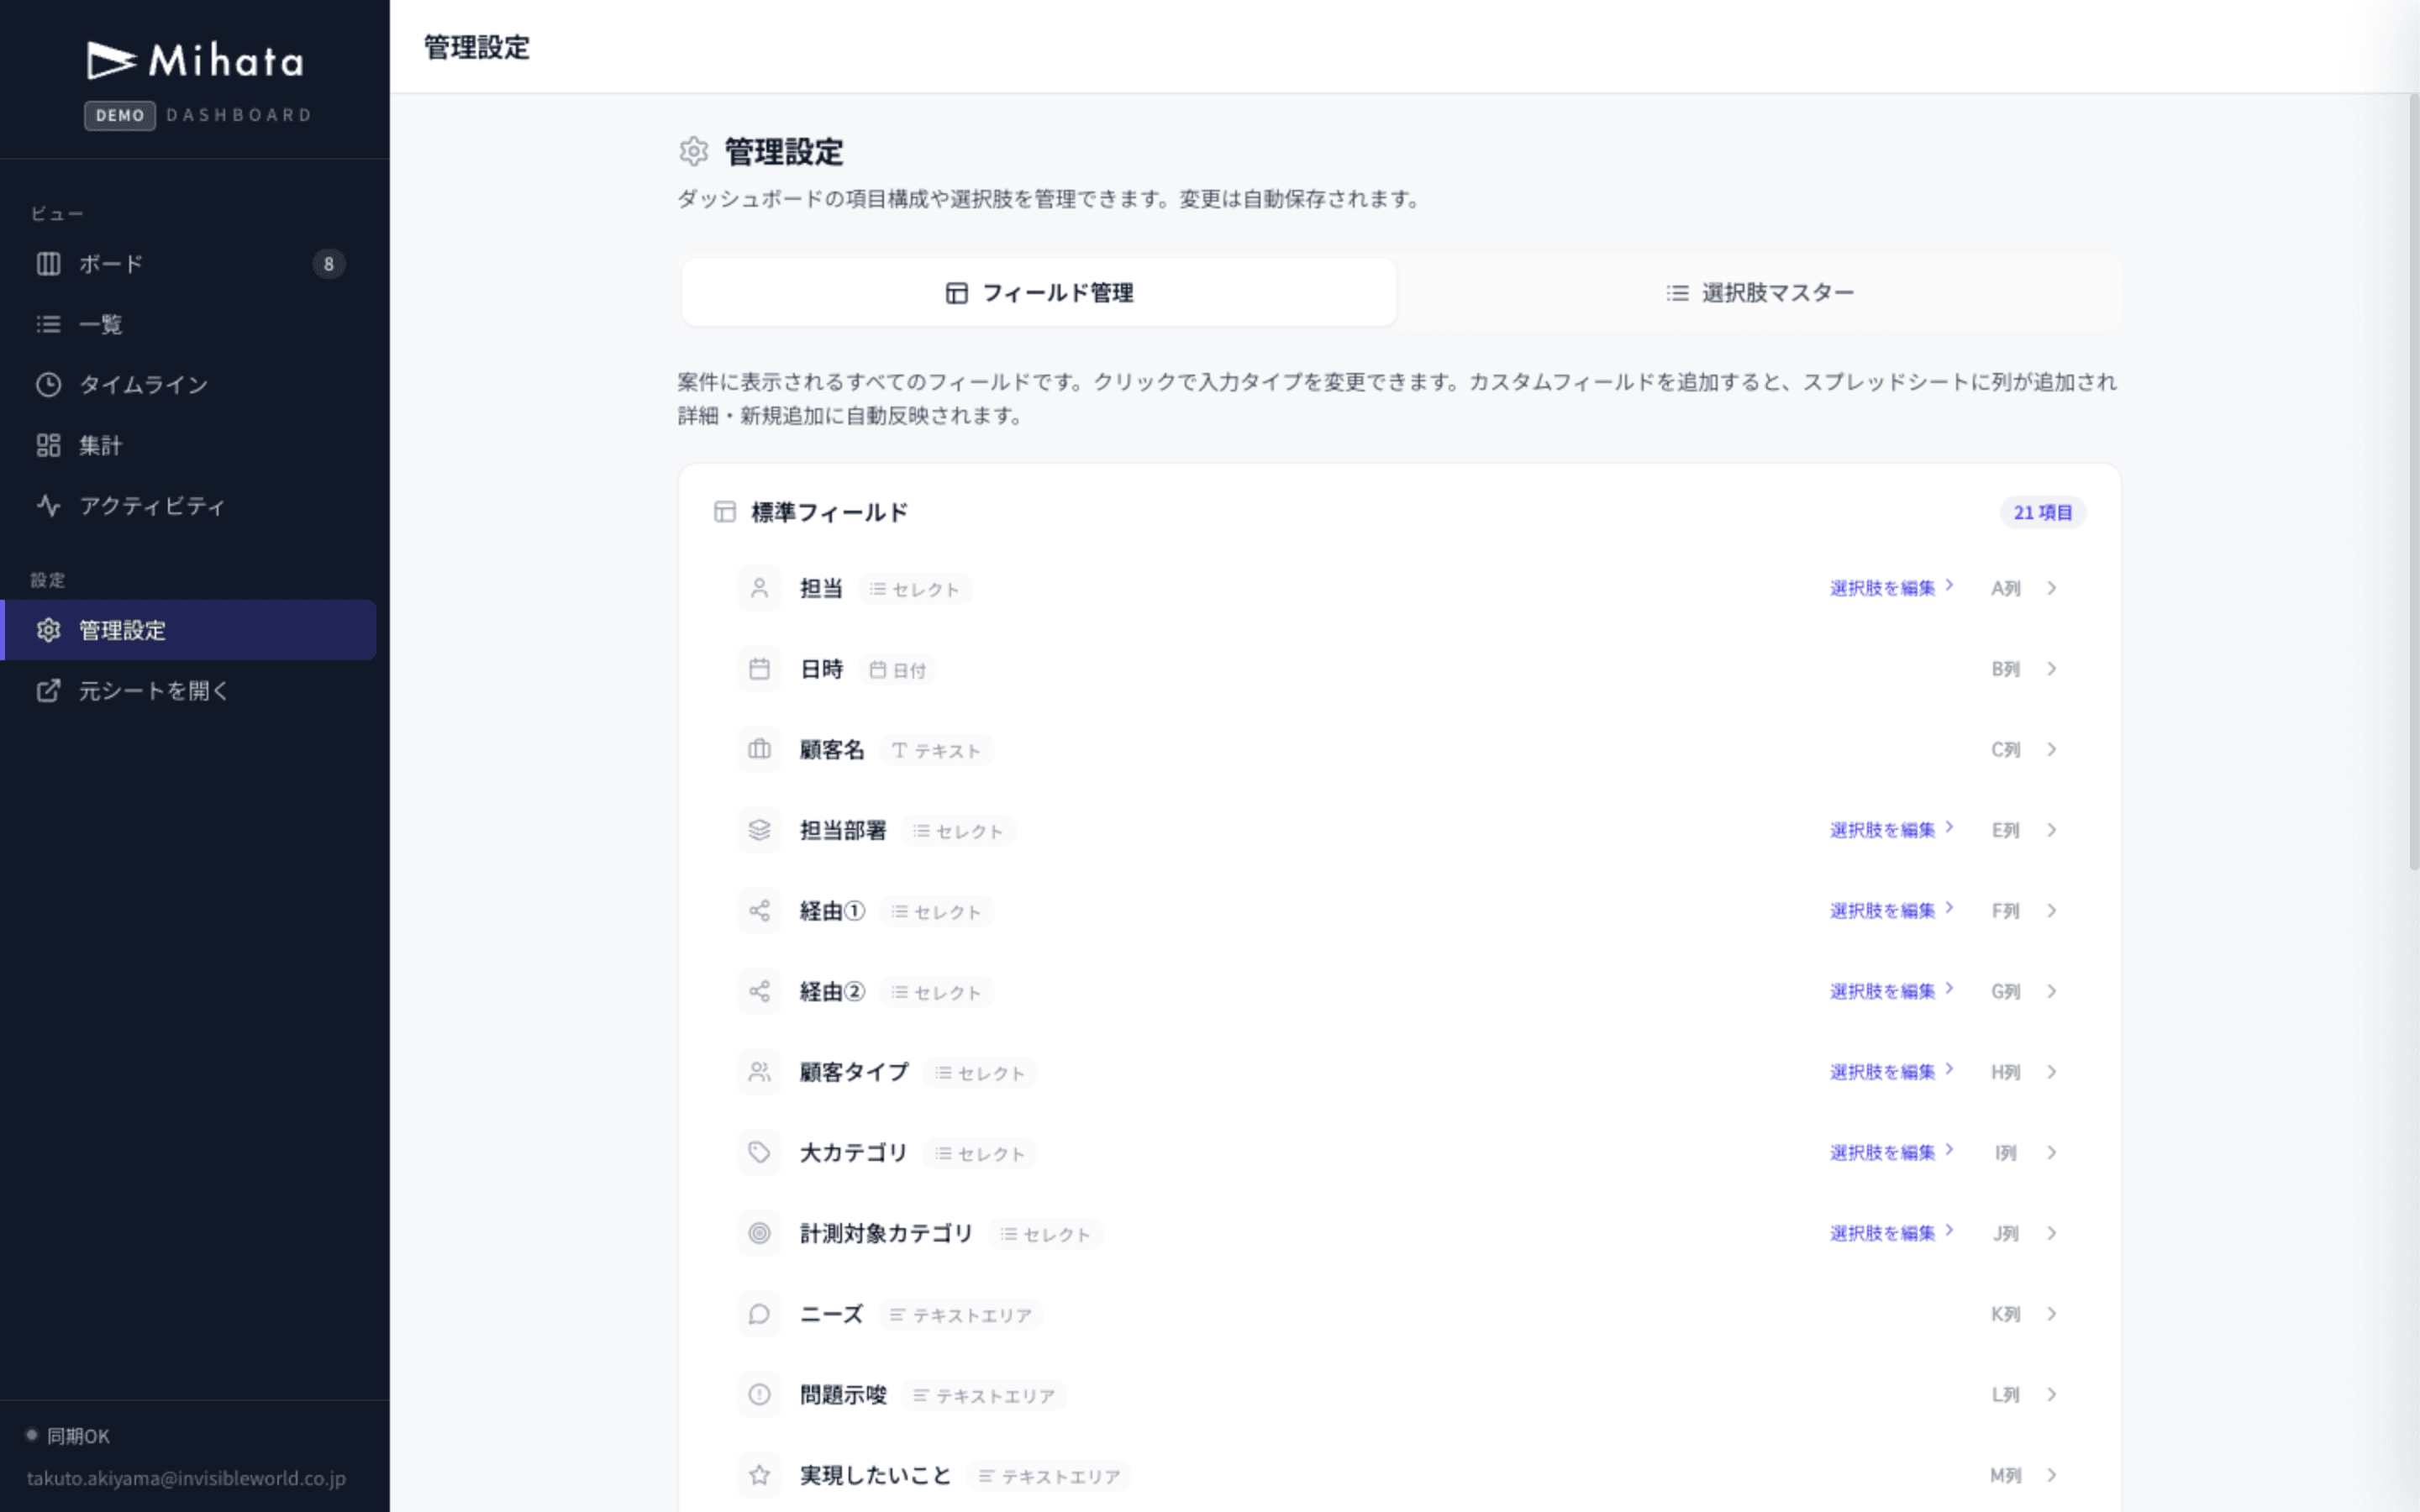Click the K列 column label
The height and width of the screenshot is (1512, 2420).
[2006, 1314]
